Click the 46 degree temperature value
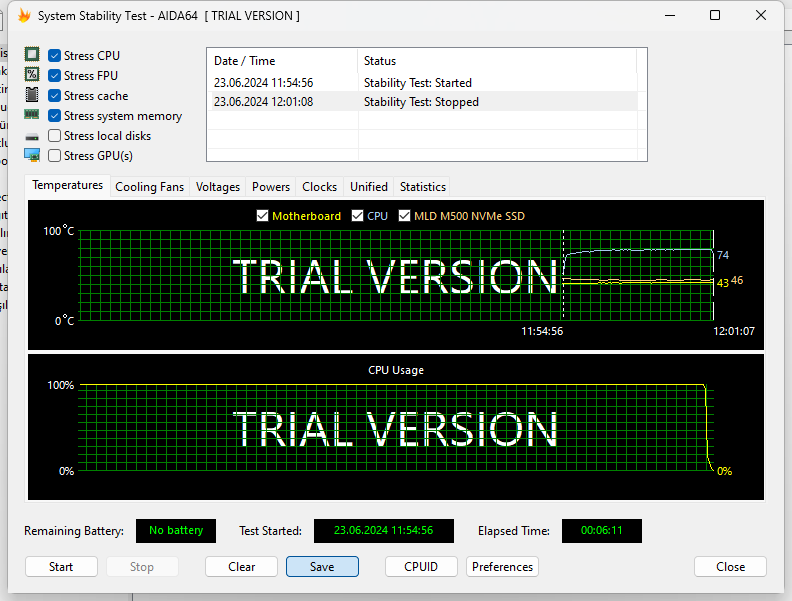This screenshot has height=601, width=792. tap(737, 280)
